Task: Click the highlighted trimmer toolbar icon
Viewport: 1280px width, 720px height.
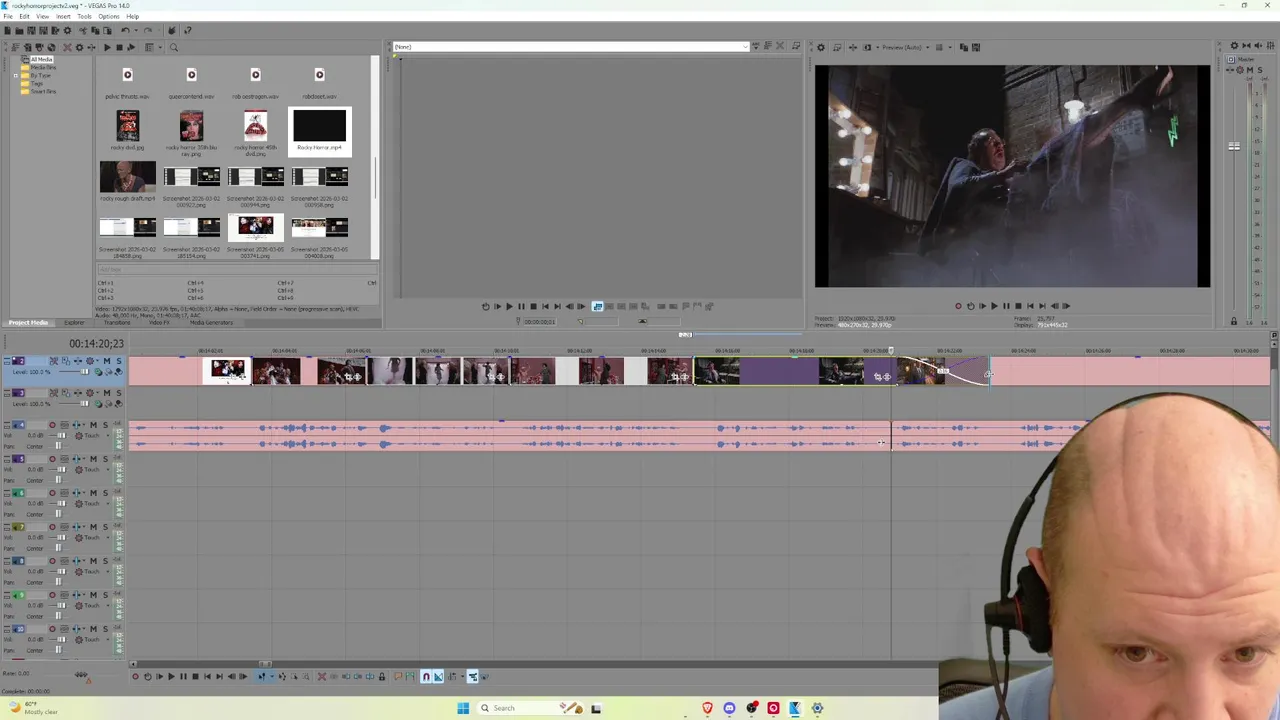Action: [x=597, y=307]
